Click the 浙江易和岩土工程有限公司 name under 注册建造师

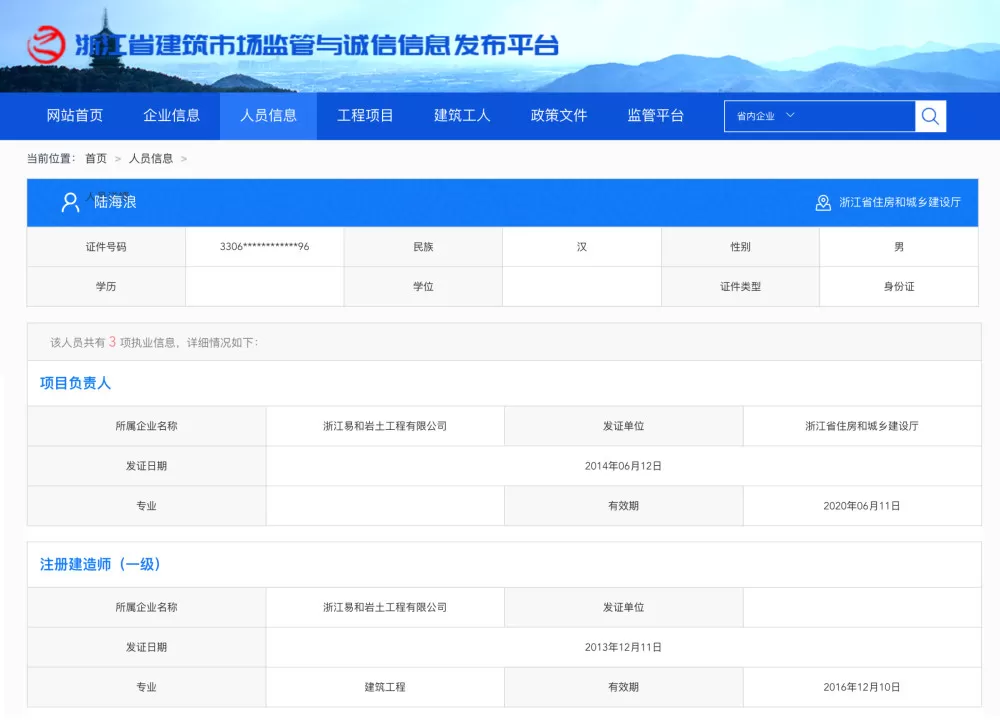pos(385,607)
